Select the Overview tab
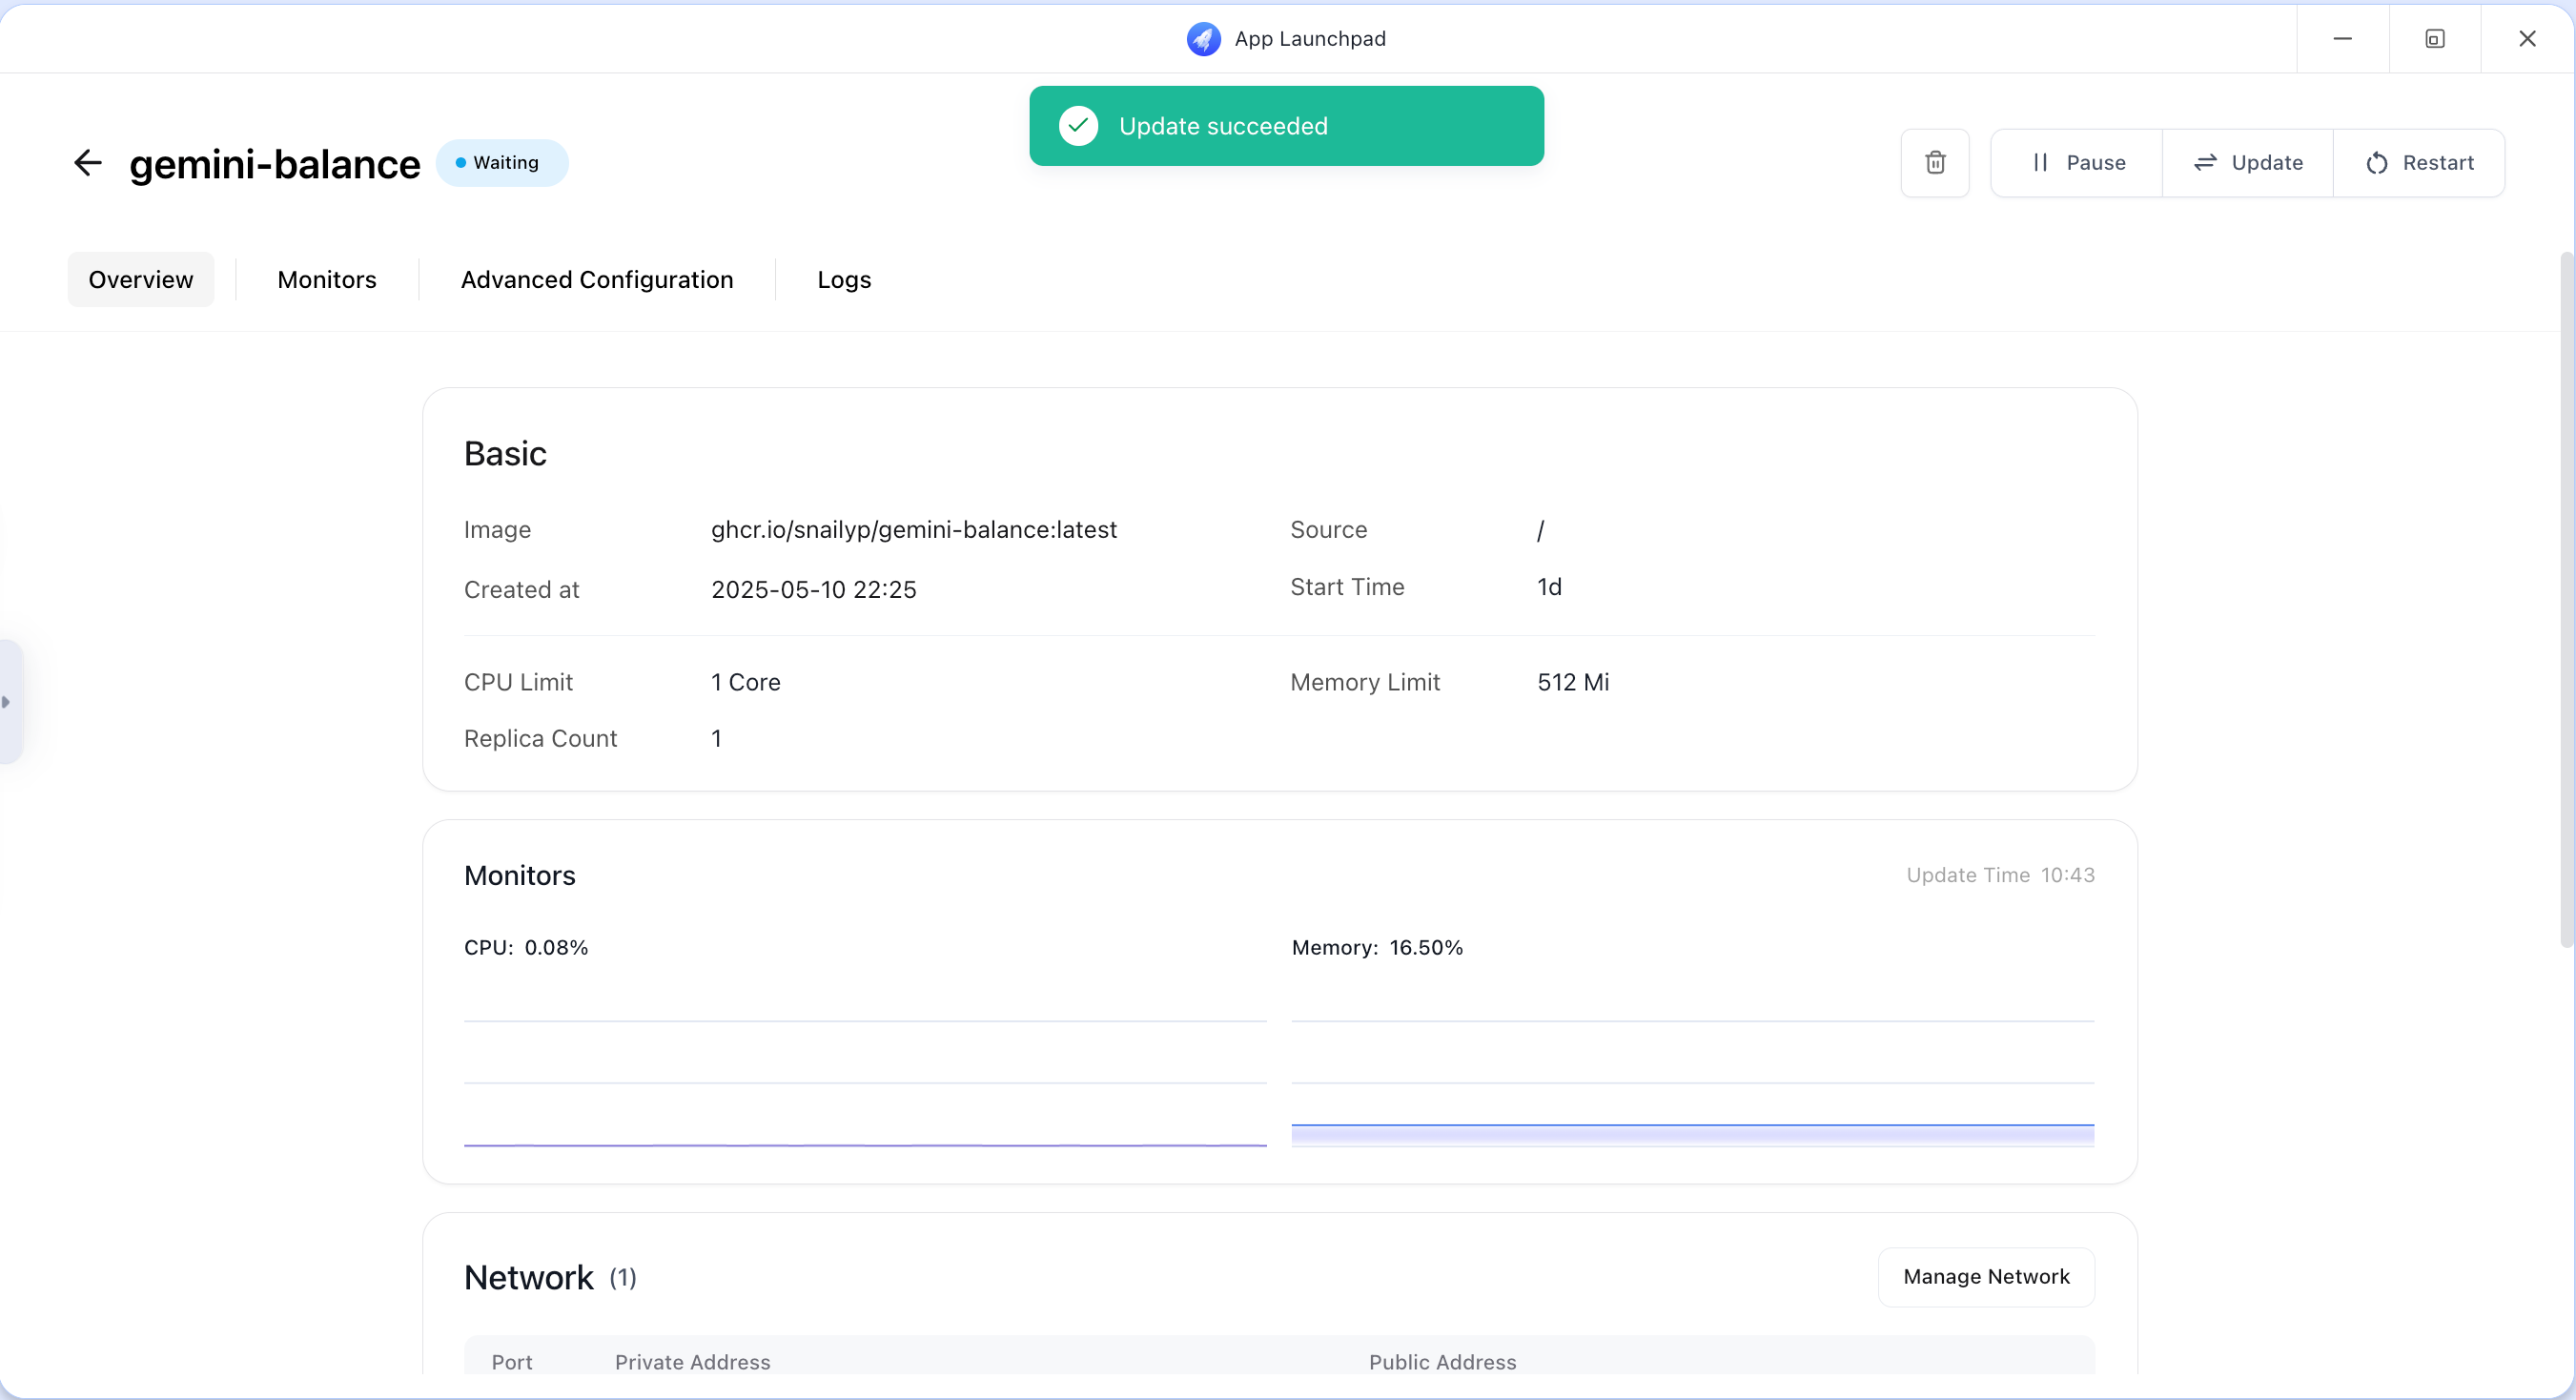The height and width of the screenshot is (1400, 2576). pyautogui.click(x=141, y=280)
